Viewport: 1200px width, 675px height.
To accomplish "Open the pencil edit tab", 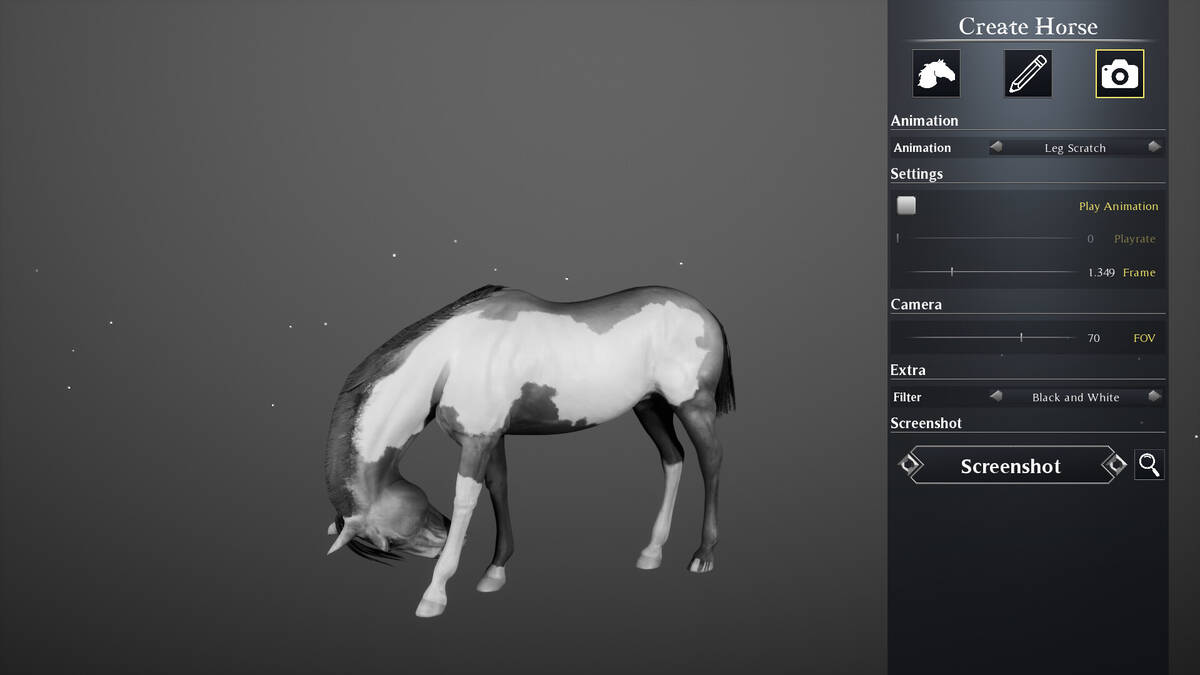I will (1028, 74).
